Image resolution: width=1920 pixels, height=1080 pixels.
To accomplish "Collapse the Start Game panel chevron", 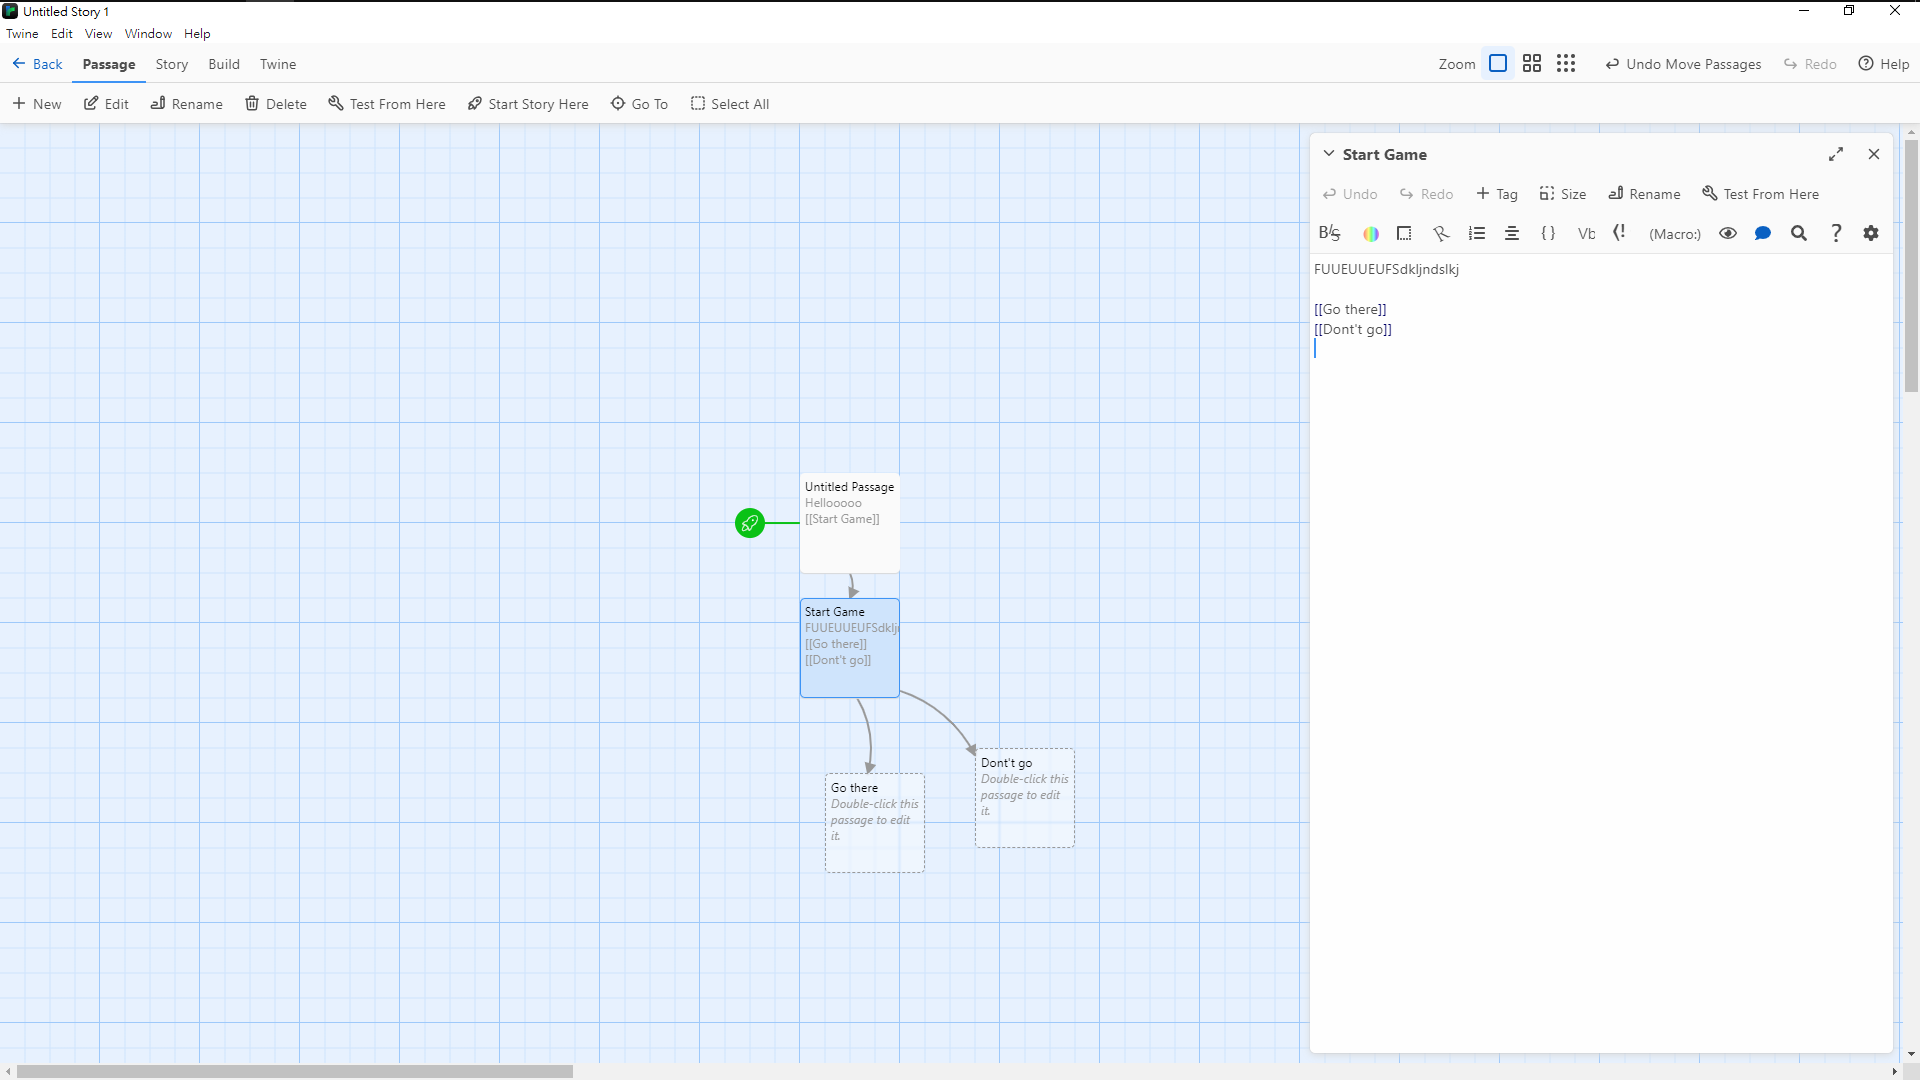I will coord(1328,154).
